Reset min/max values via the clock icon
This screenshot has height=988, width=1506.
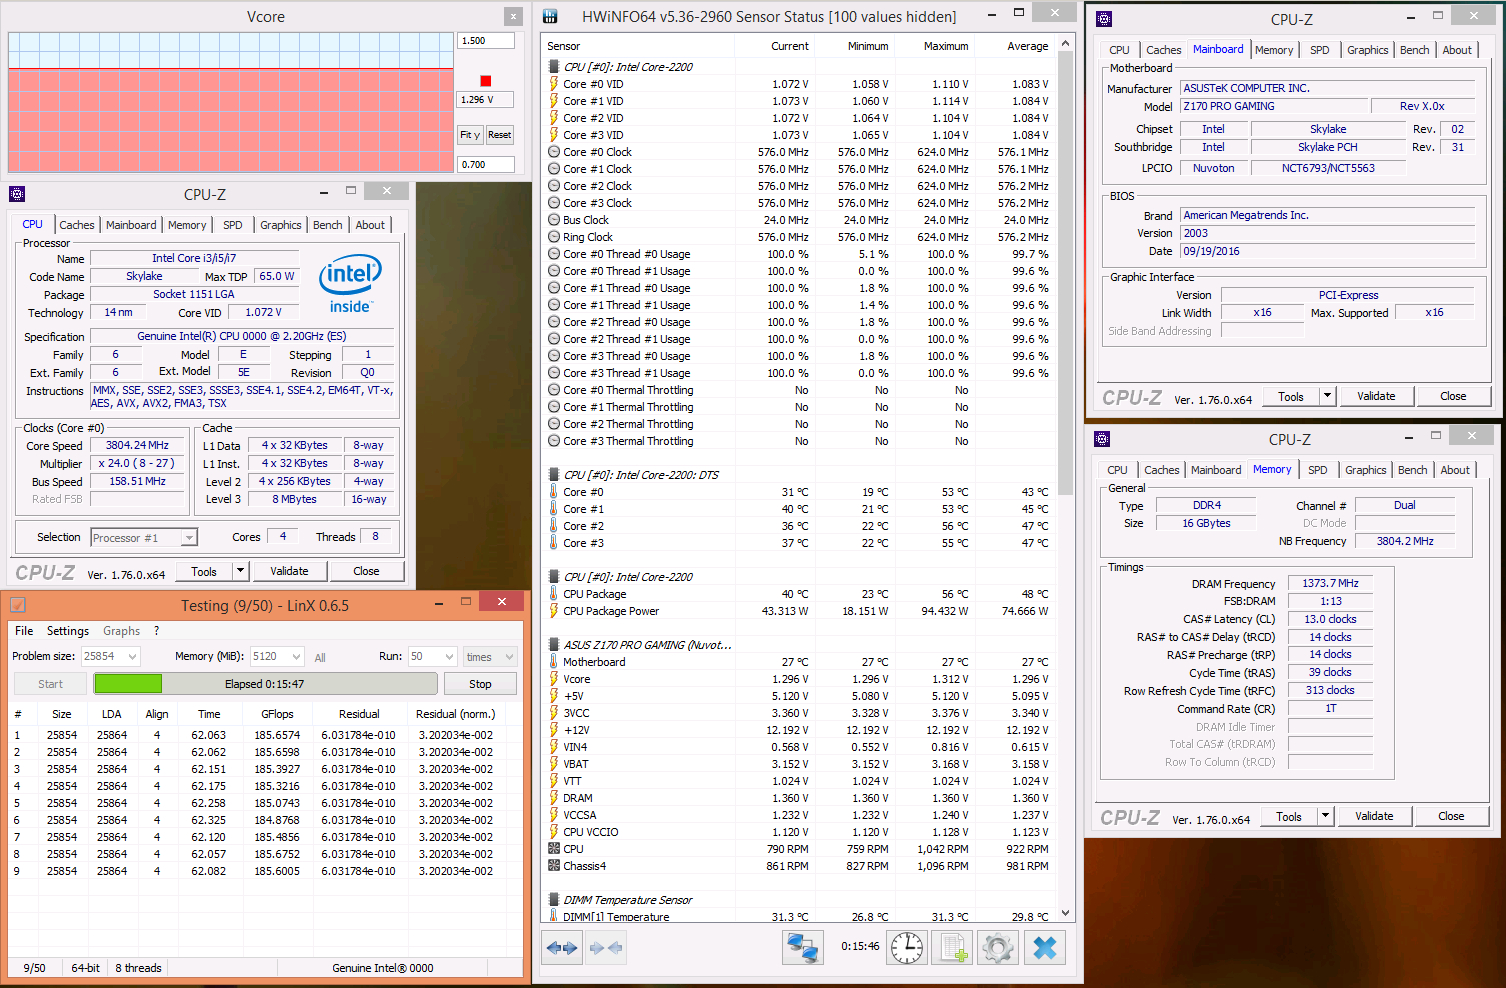[x=907, y=947]
